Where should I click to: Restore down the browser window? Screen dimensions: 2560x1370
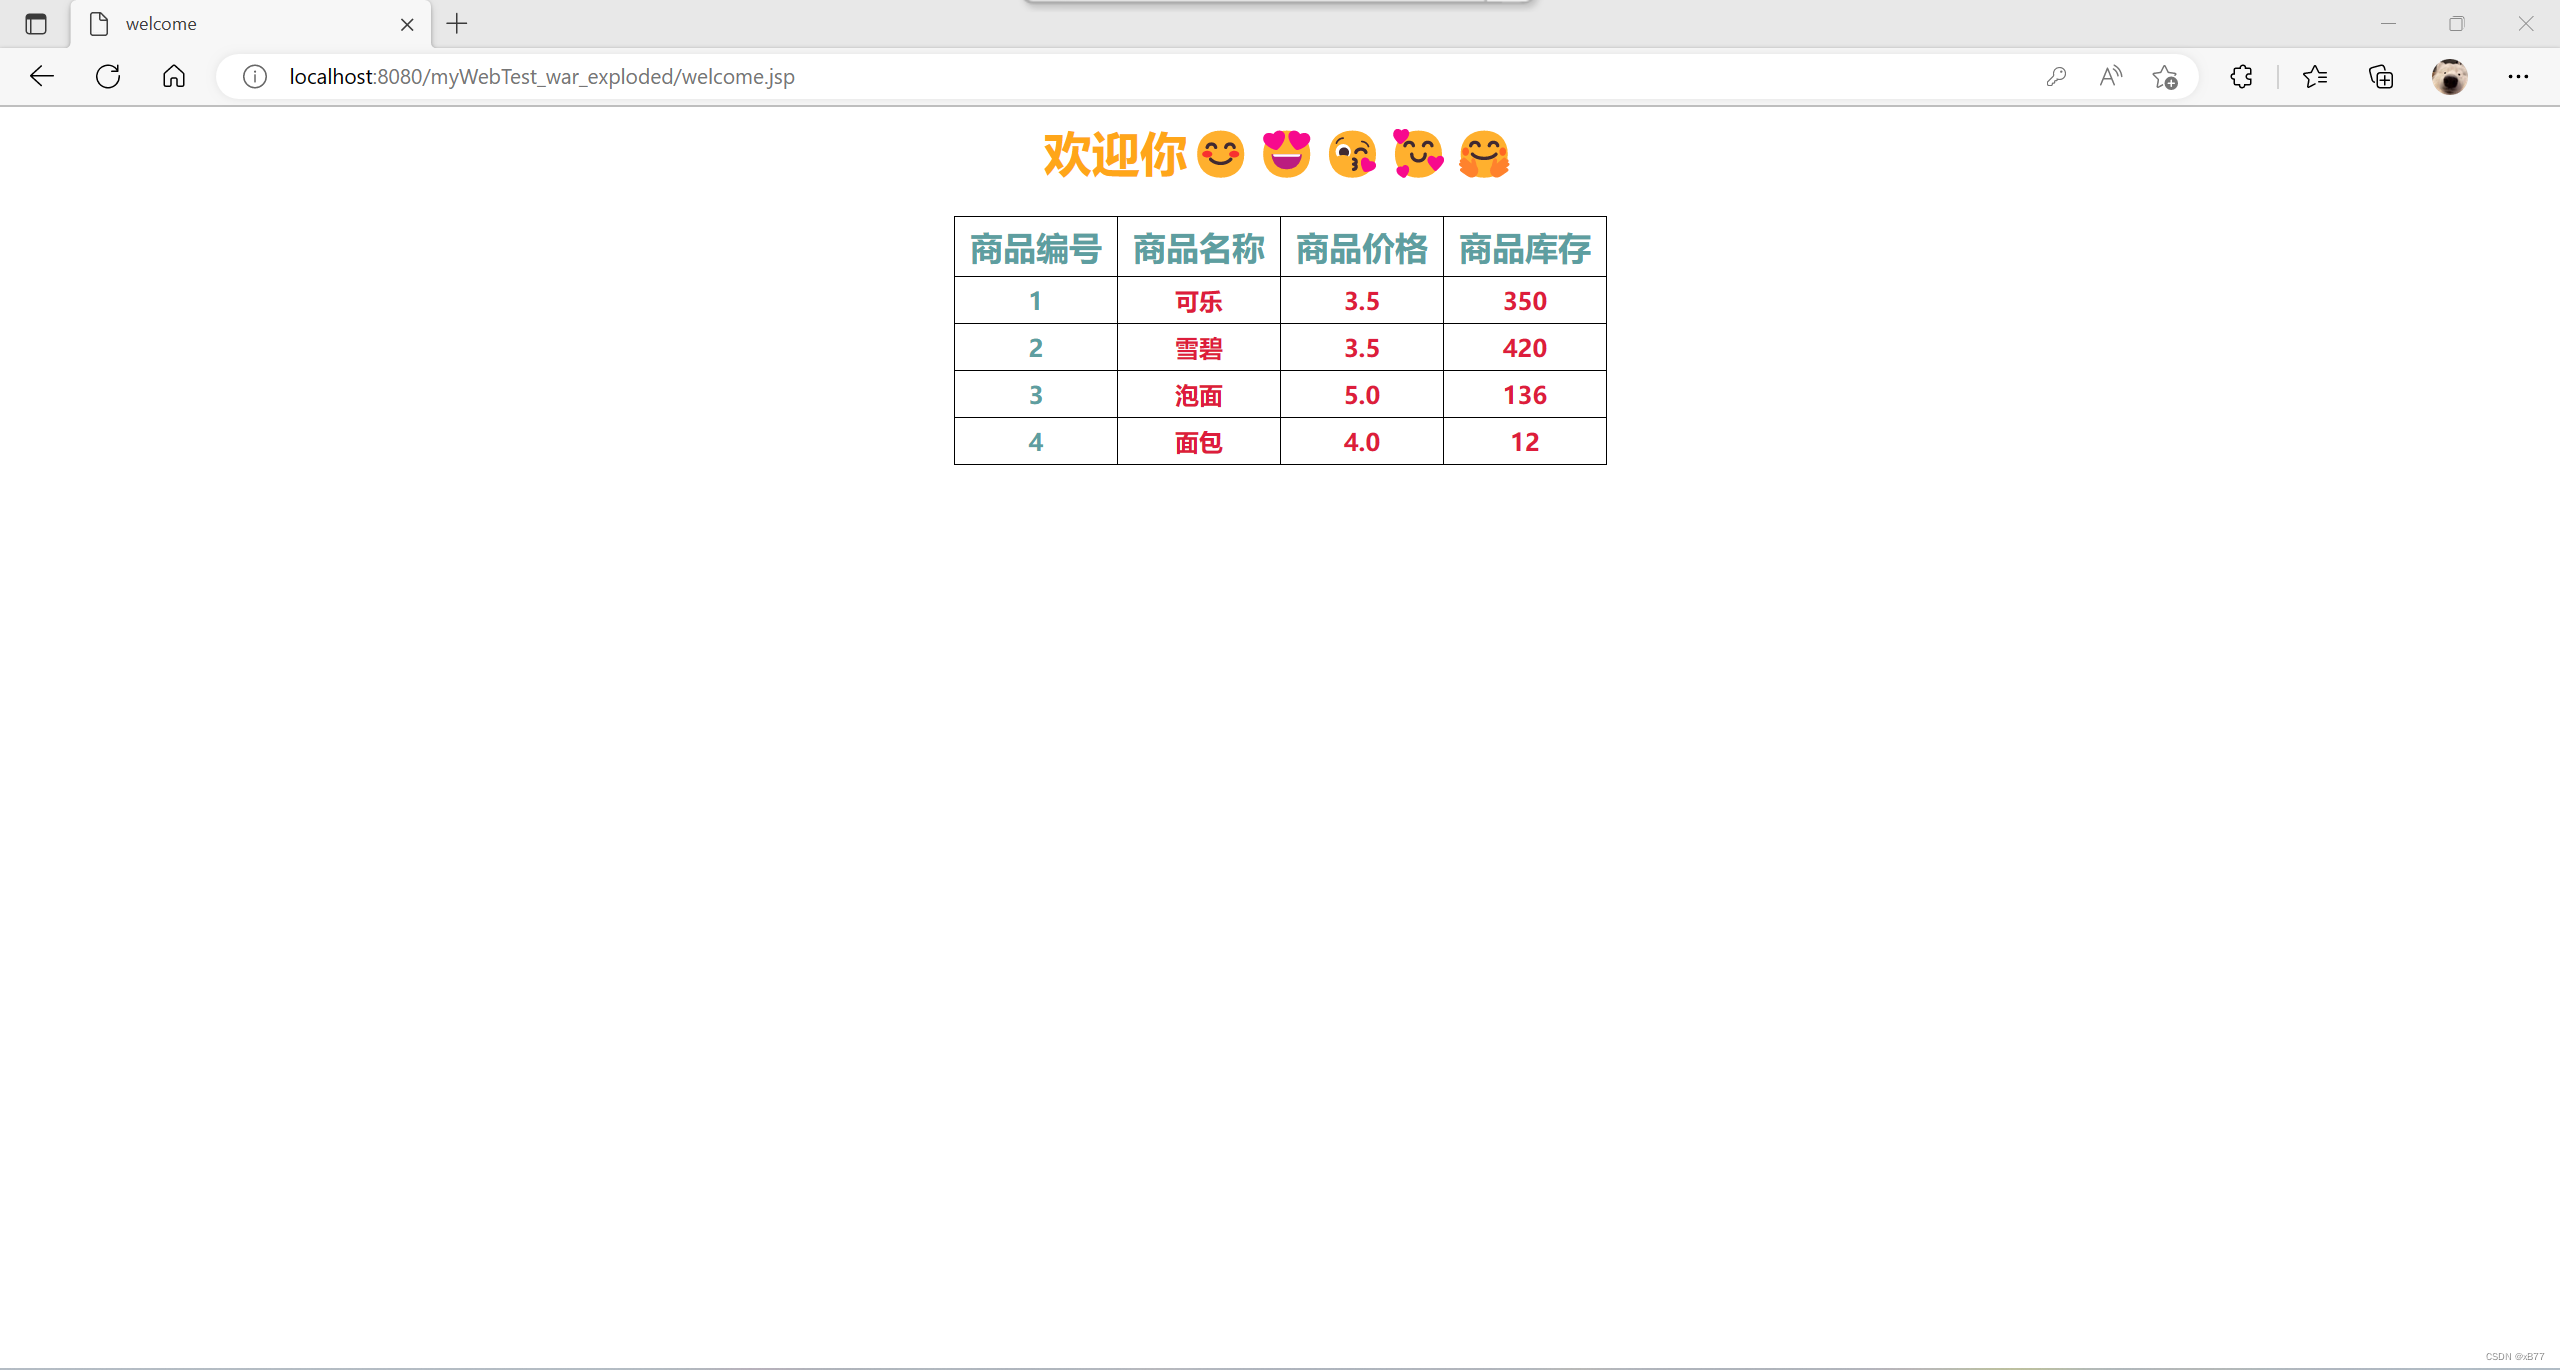(2457, 23)
